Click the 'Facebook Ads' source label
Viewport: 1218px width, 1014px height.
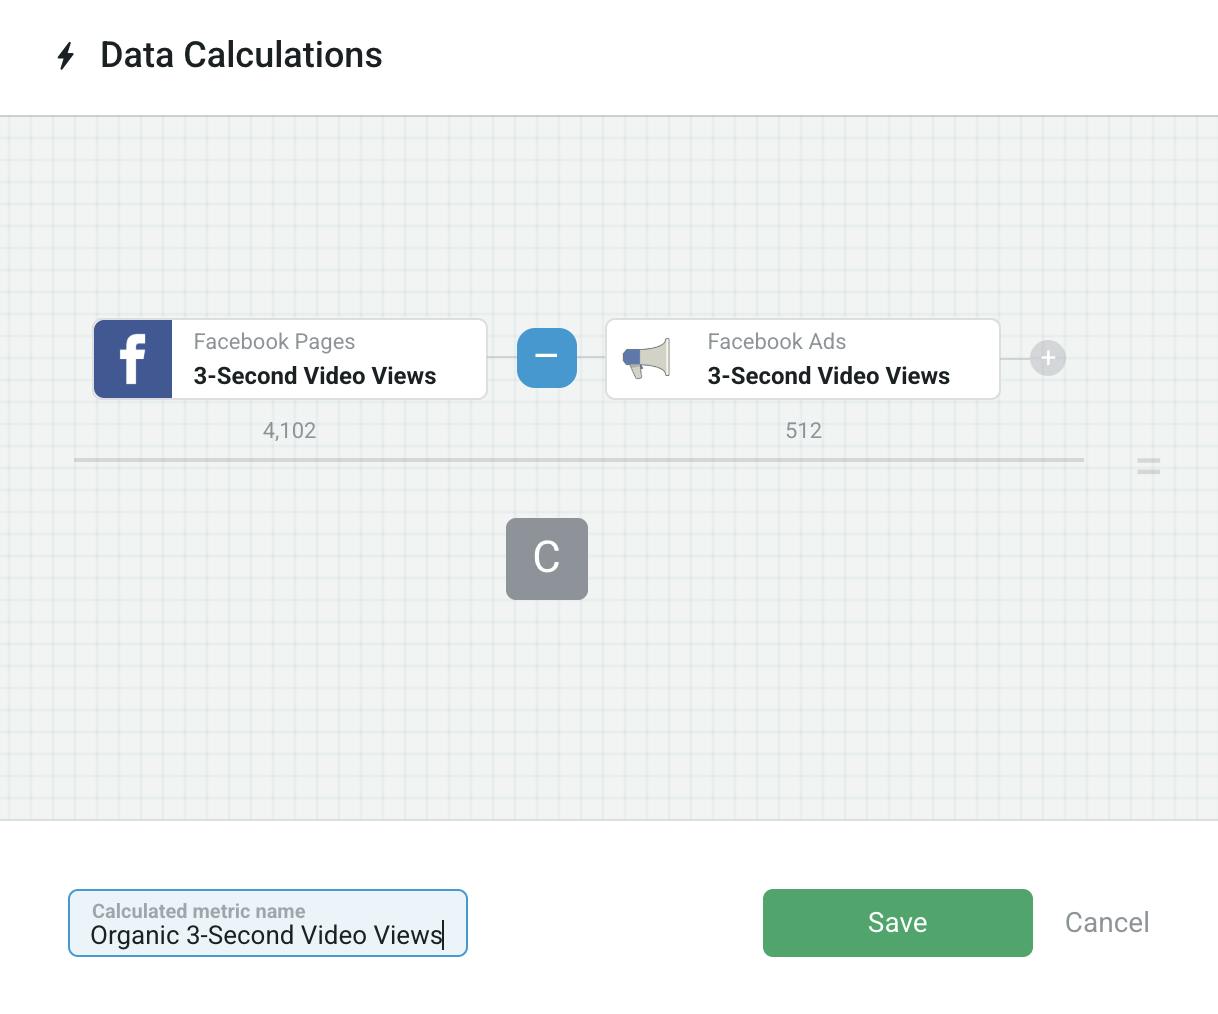tap(776, 342)
